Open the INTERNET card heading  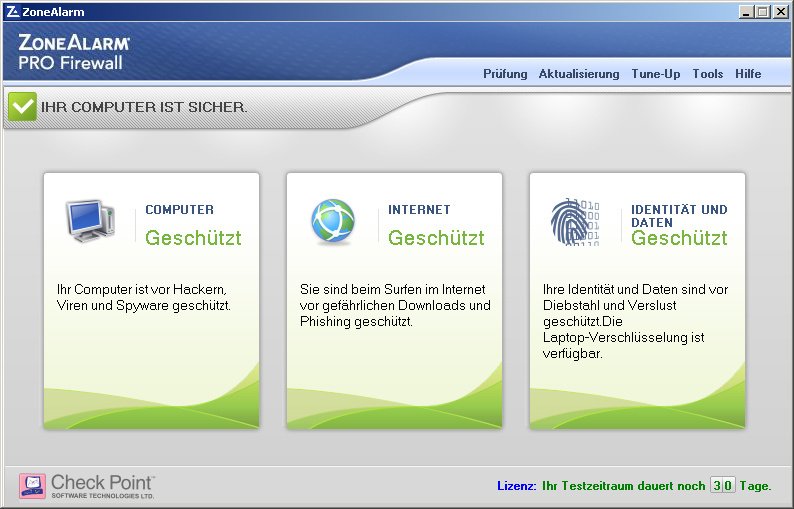(419, 210)
